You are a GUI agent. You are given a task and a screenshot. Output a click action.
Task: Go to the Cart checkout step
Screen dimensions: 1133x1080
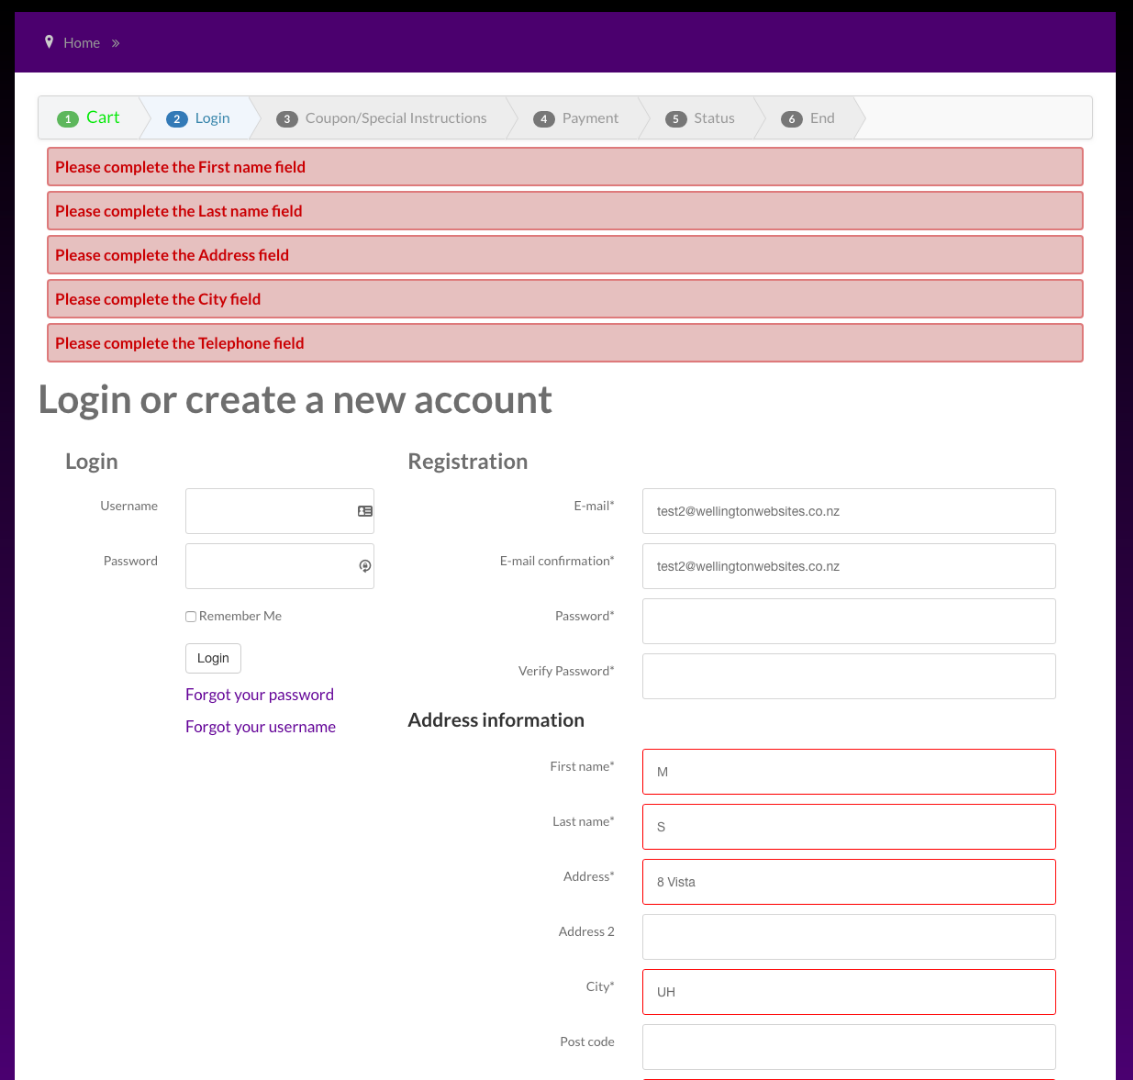[103, 118]
